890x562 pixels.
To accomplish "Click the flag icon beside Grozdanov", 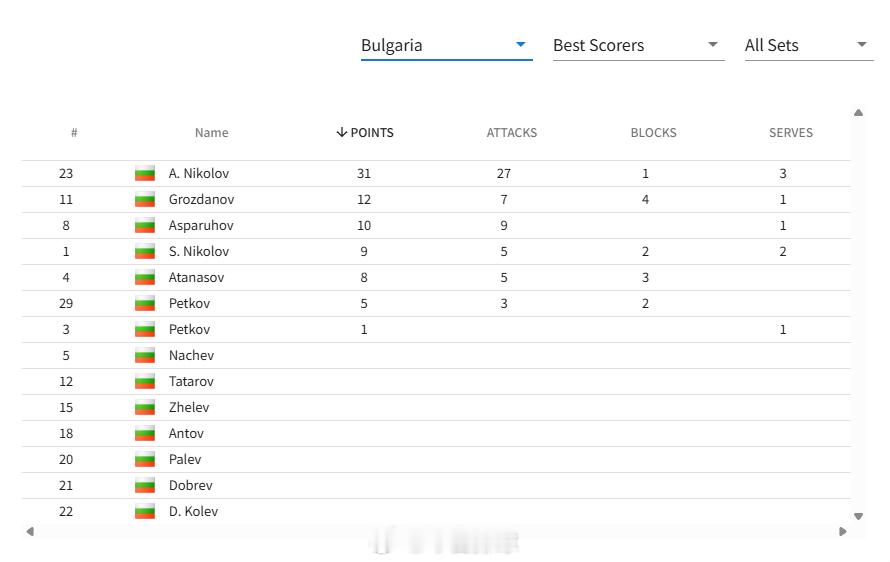I will coord(145,200).
